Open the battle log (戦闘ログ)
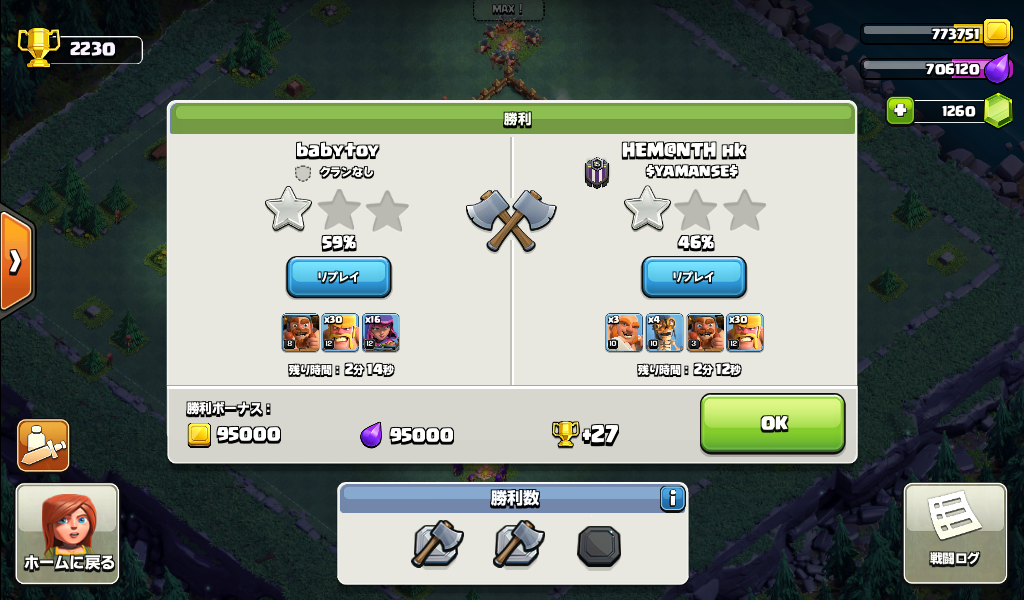 [955, 533]
